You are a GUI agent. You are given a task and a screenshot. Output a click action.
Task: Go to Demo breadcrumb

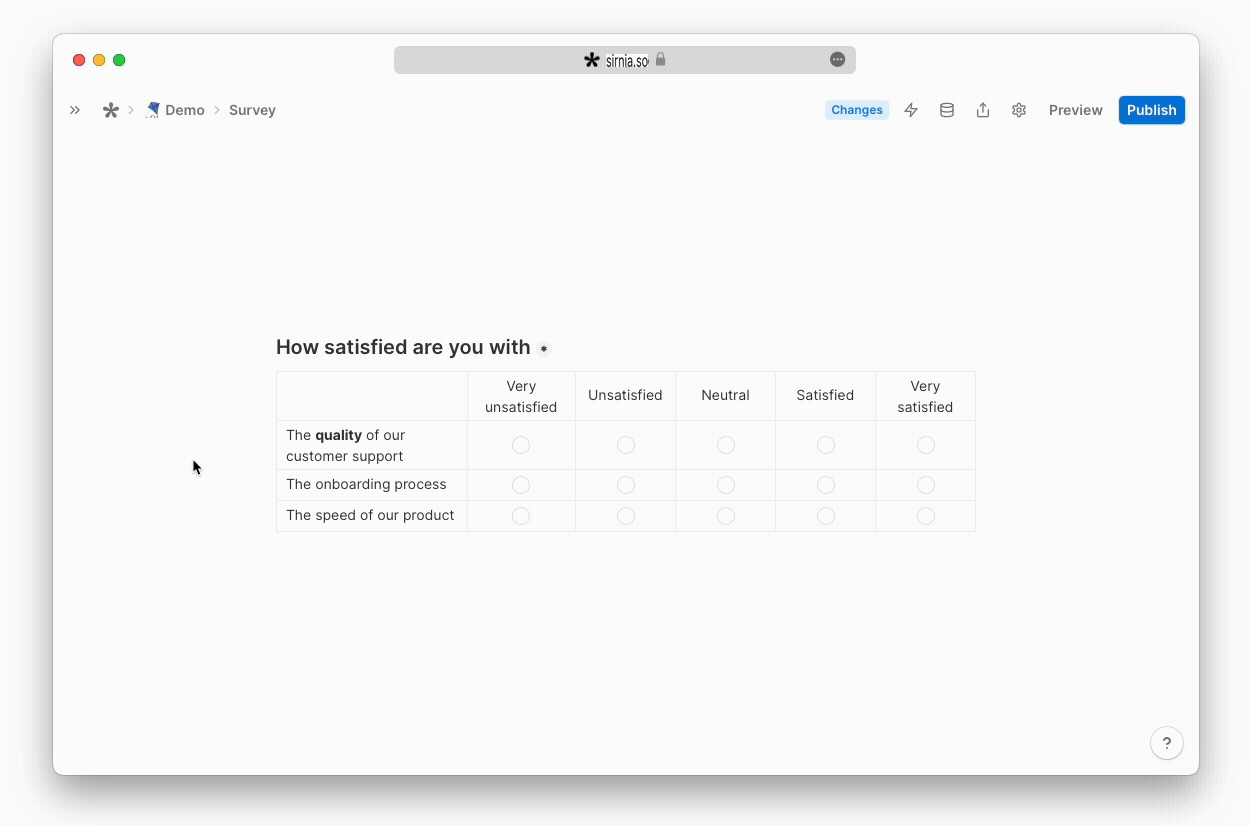click(x=185, y=110)
